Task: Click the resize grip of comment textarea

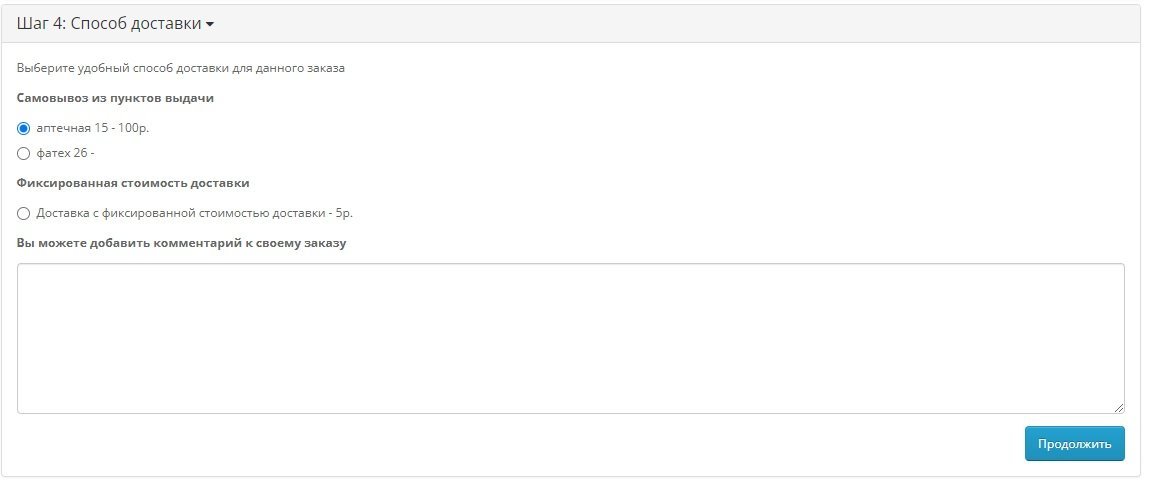Action: [x=1119, y=408]
